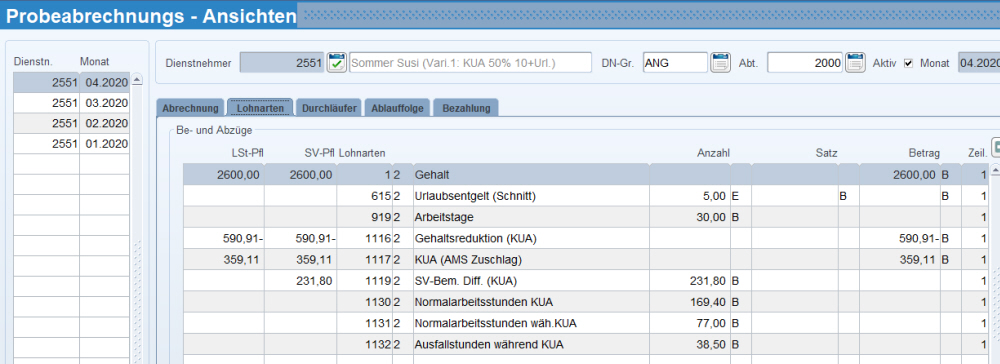
Task: Click the DN-Gr. field containing ANG
Action: pyautogui.click(x=675, y=62)
